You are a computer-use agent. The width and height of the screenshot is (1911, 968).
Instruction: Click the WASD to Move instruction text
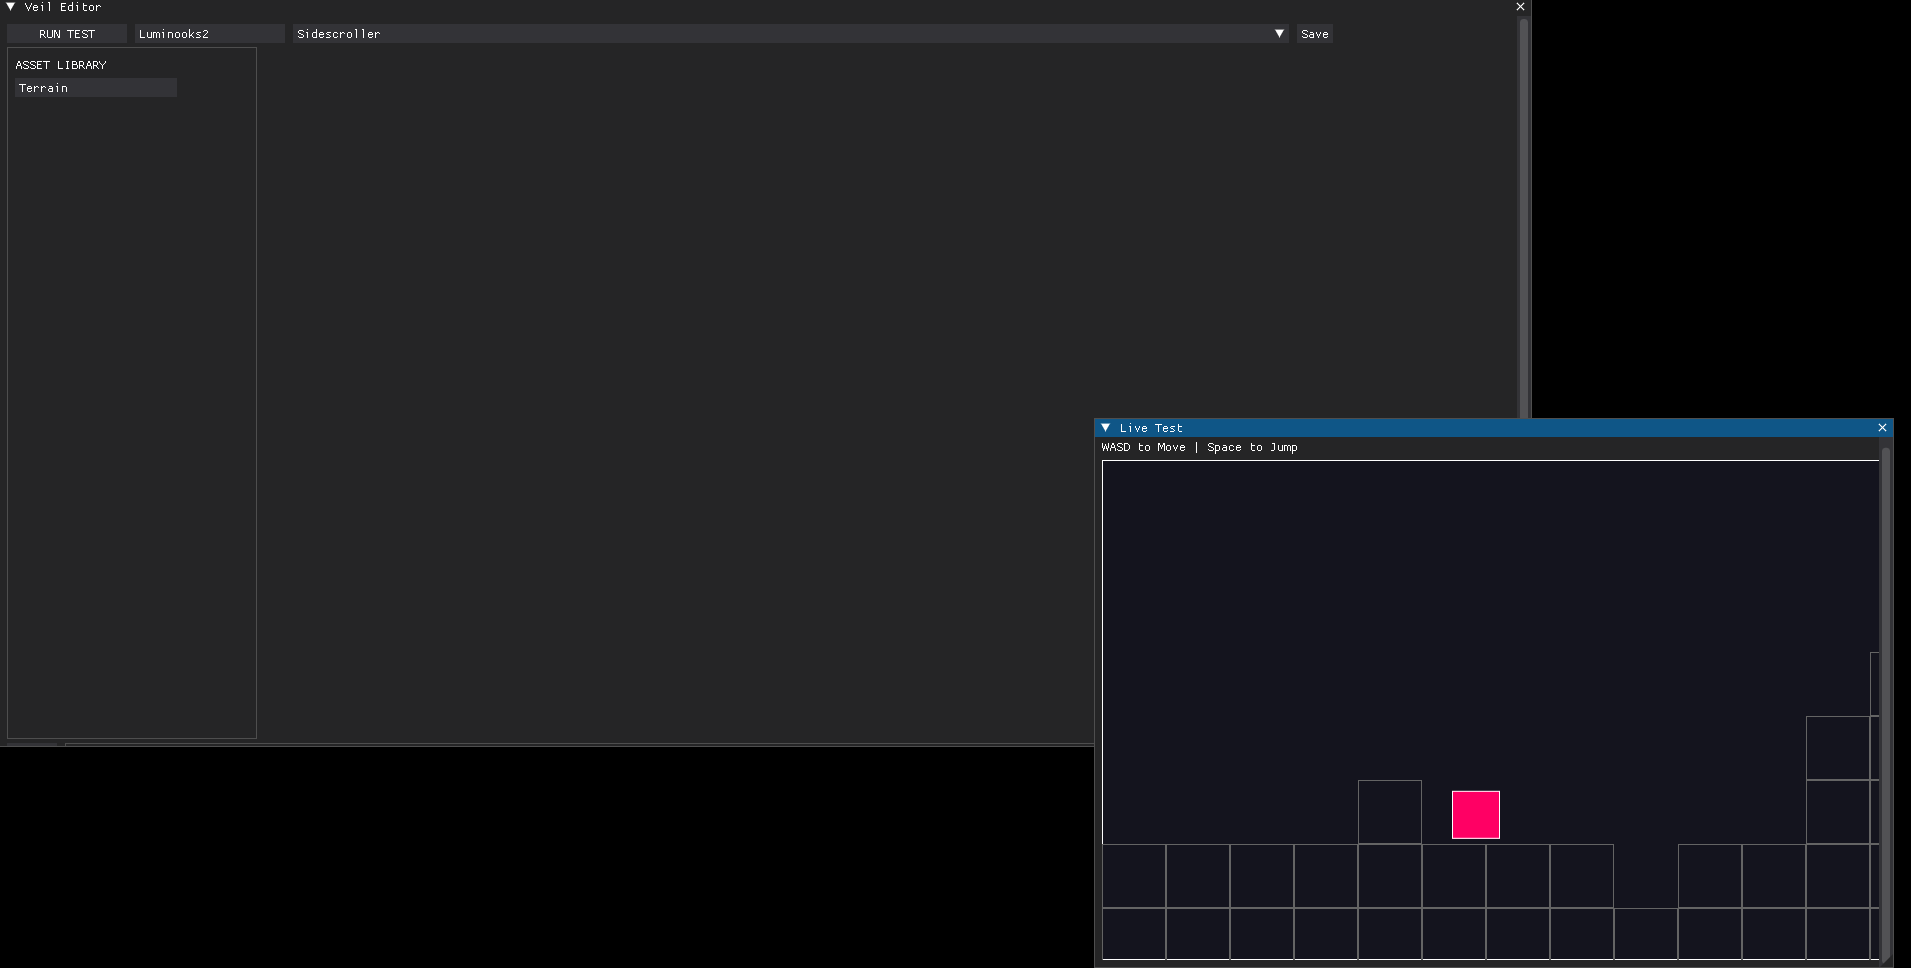[x=1143, y=447]
